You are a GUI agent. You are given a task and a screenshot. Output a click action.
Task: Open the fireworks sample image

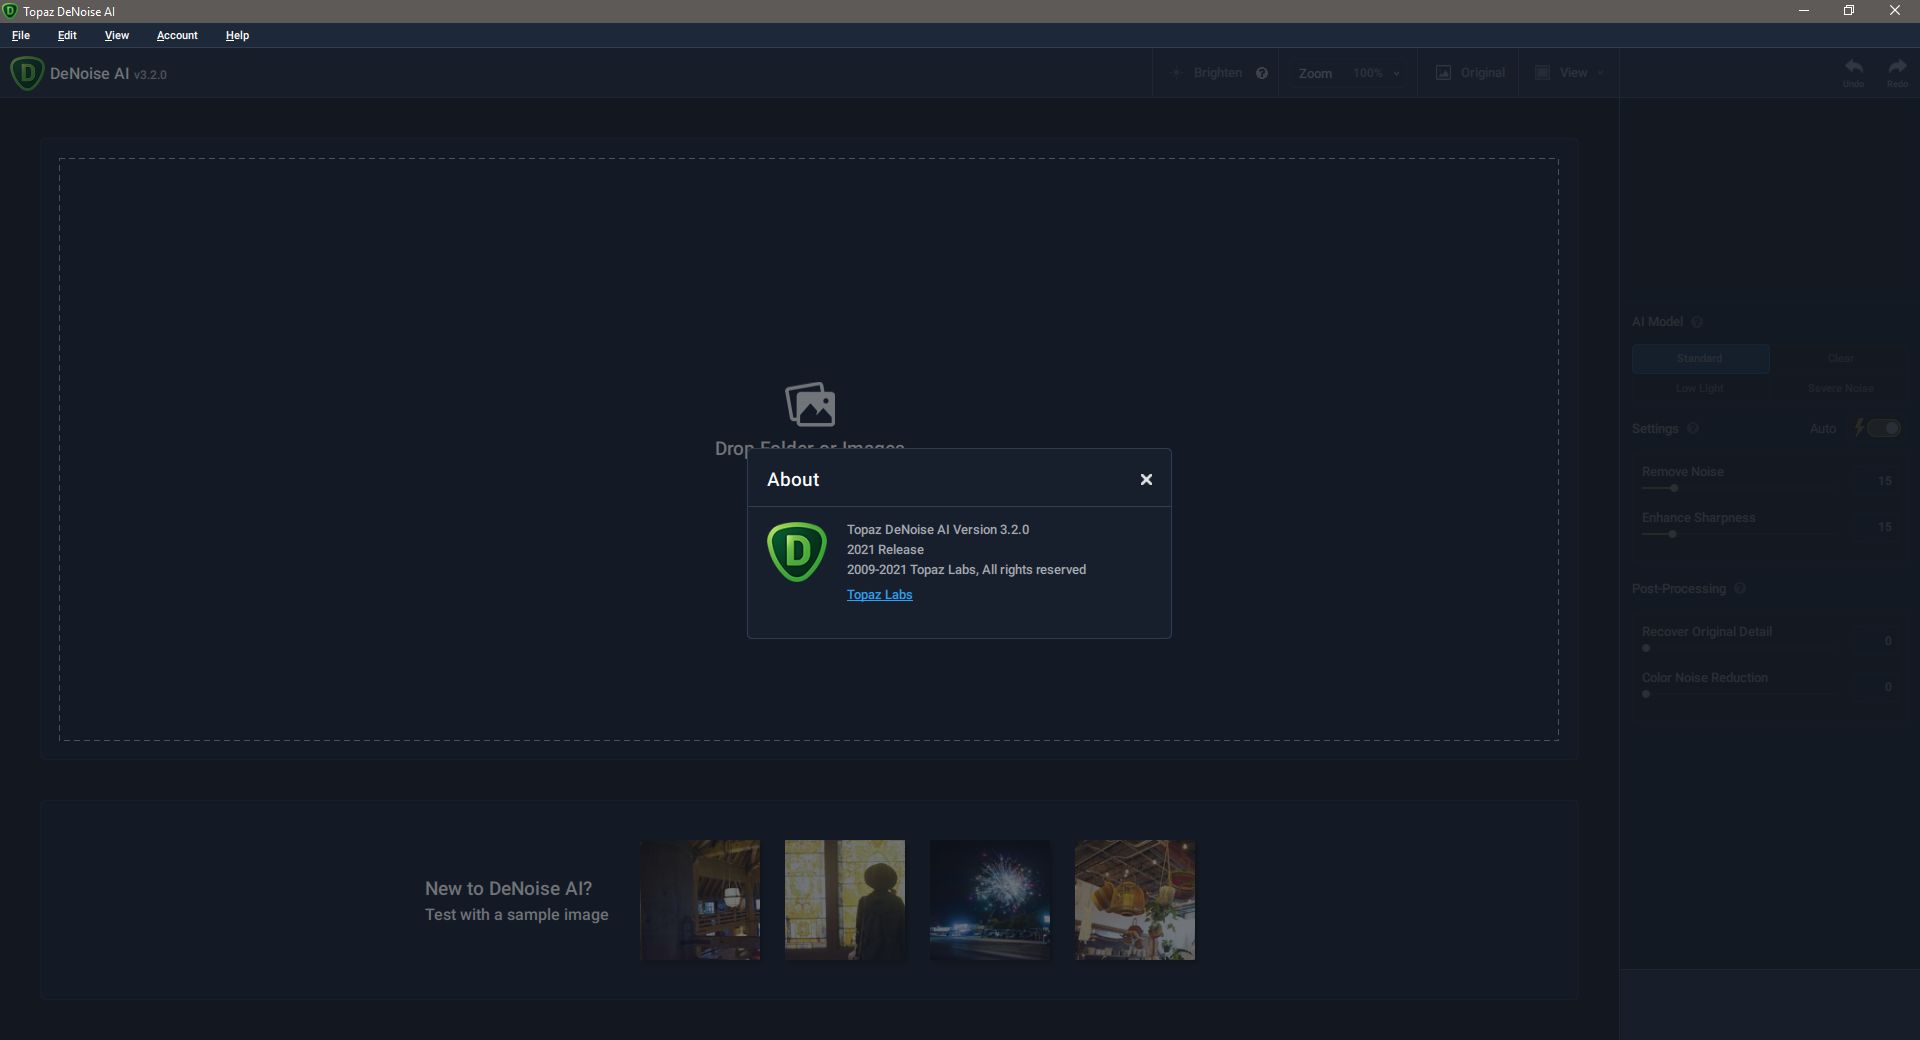(990, 900)
